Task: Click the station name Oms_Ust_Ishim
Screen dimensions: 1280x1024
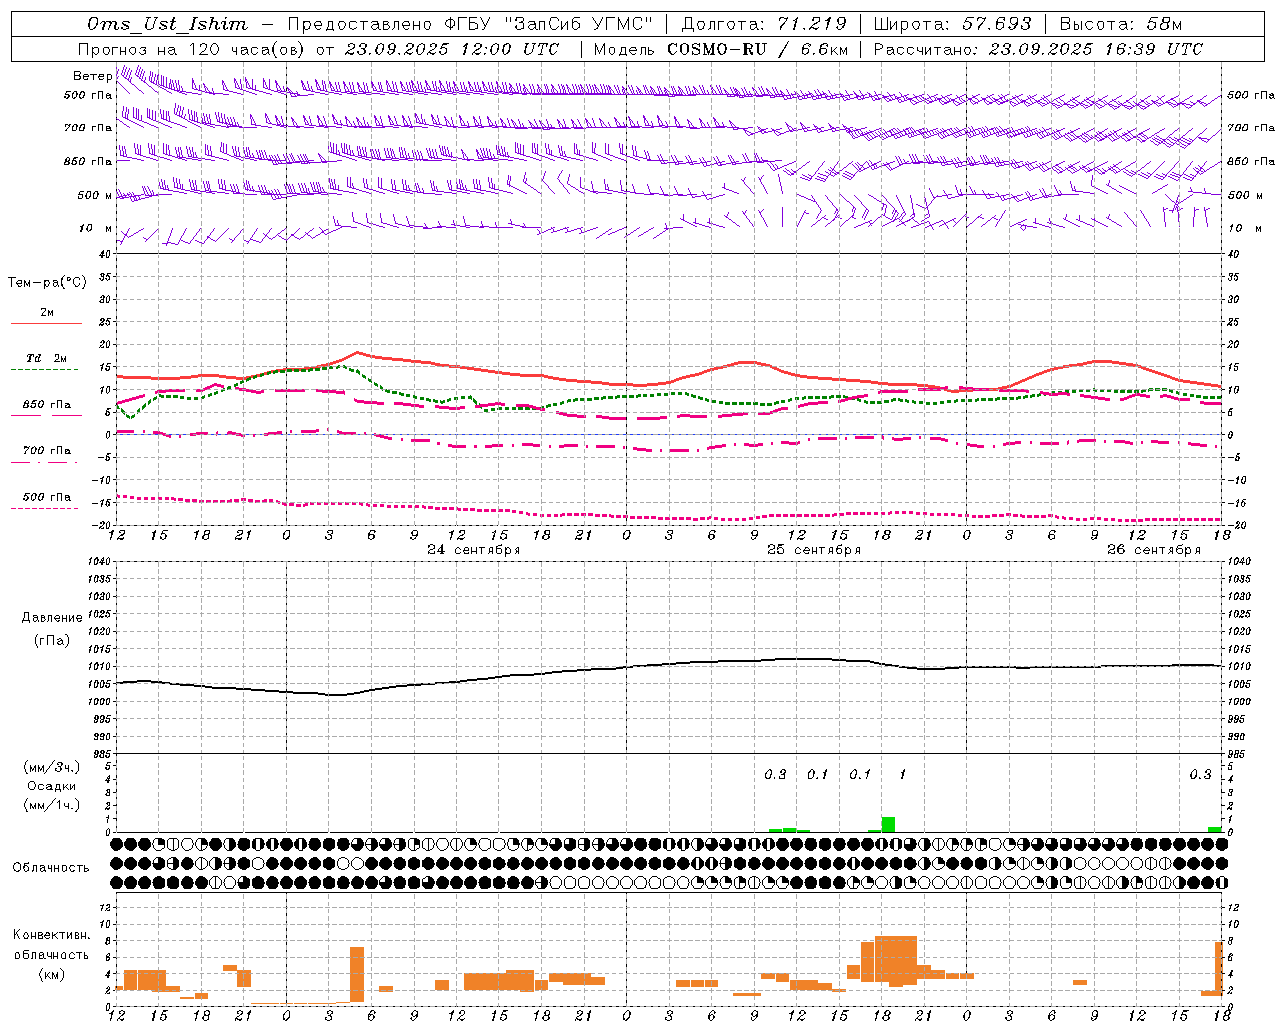Action: click(167, 24)
